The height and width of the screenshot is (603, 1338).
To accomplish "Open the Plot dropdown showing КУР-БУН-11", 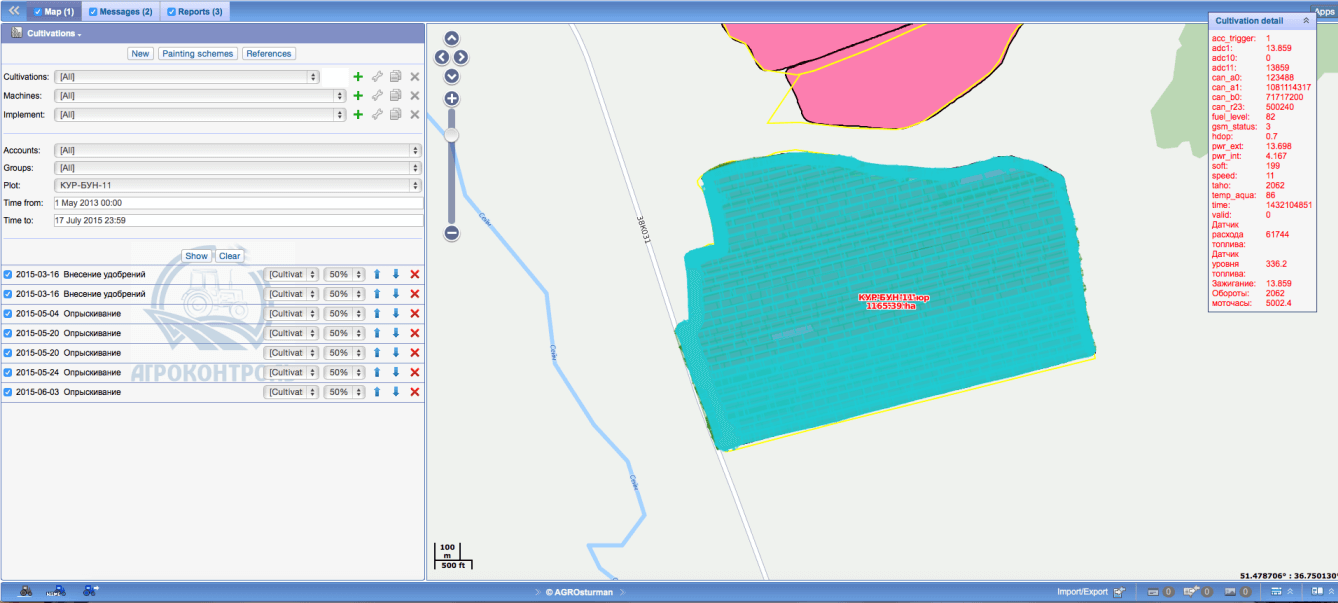I will pos(237,185).
